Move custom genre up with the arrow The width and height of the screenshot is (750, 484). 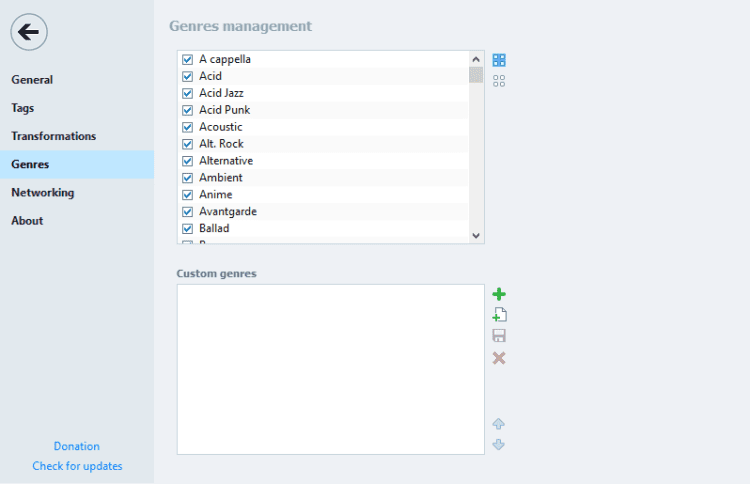[499, 424]
